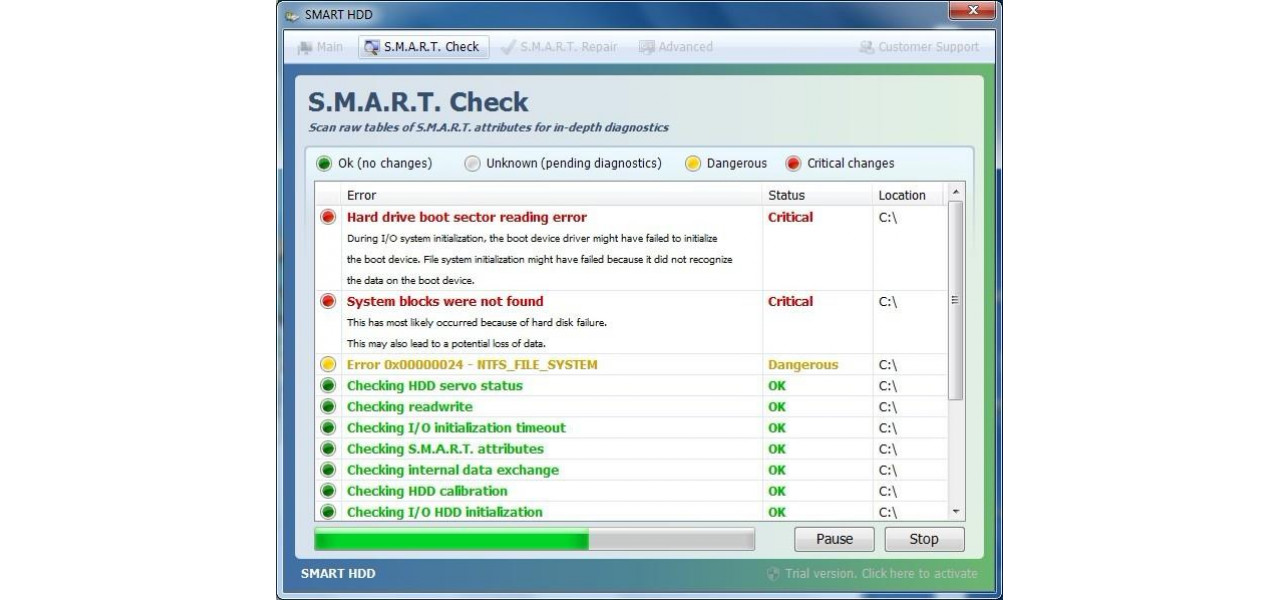Select 'Checking I/O HDD initialization' text
1280x600 pixels.
(x=445, y=512)
